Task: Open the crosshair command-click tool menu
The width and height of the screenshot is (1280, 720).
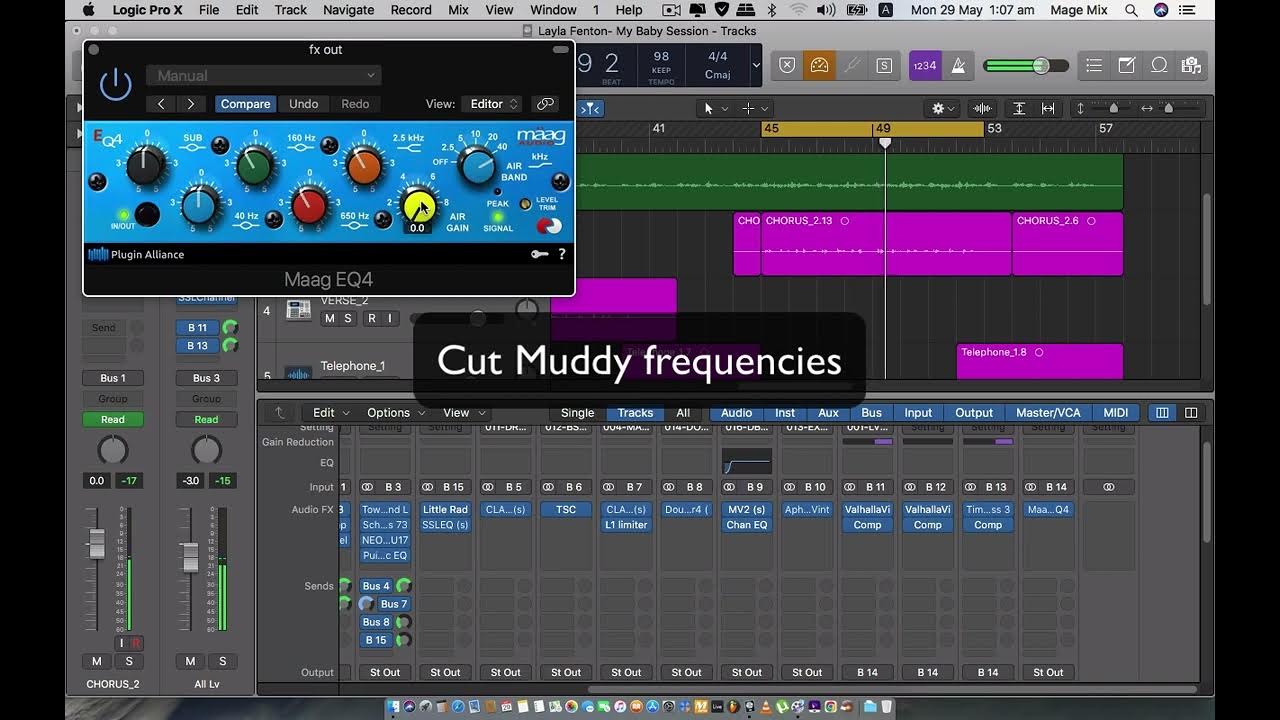Action: click(x=754, y=108)
